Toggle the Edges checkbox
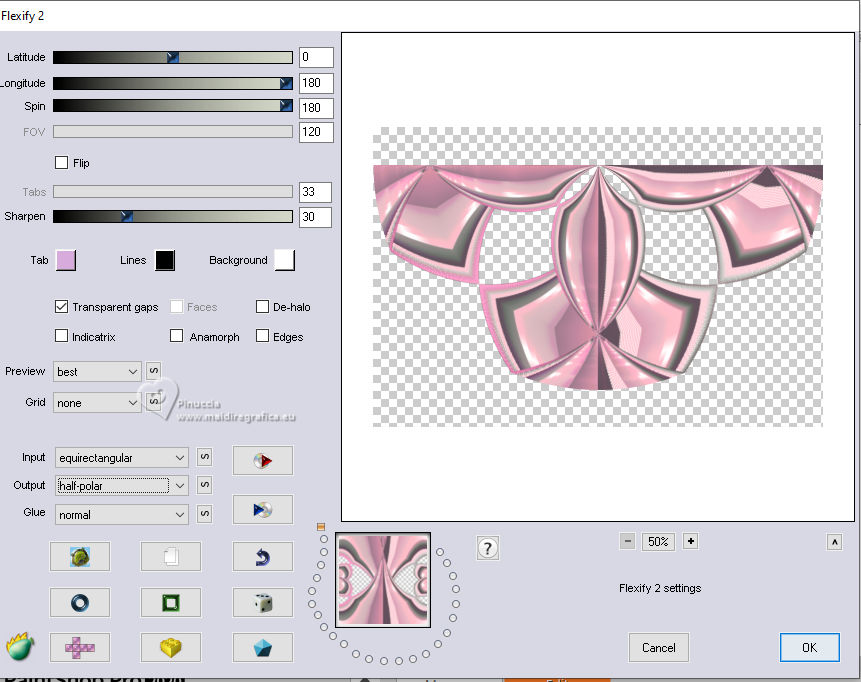The width and height of the screenshot is (861, 682). [x=262, y=336]
